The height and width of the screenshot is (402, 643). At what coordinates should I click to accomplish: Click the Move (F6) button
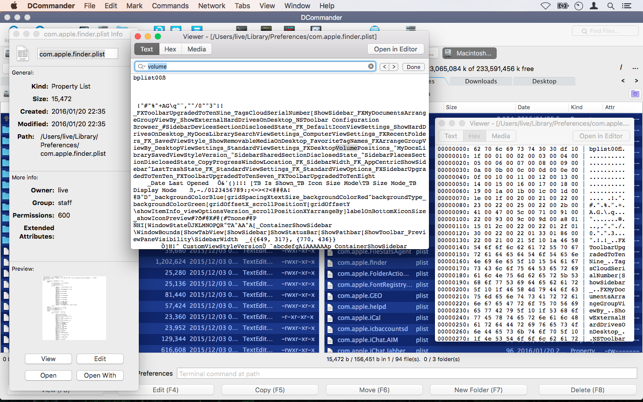pyautogui.click(x=374, y=390)
